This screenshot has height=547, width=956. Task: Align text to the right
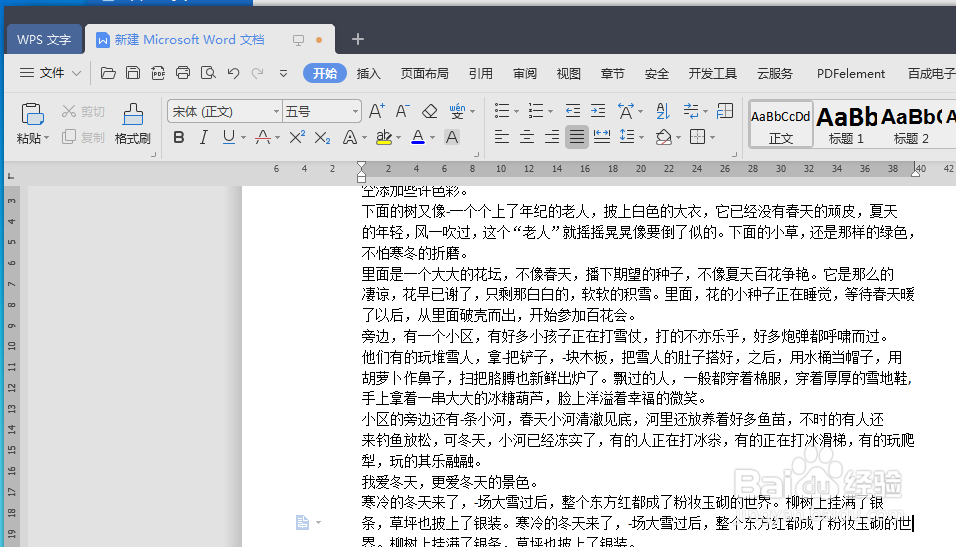(x=552, y=137)
